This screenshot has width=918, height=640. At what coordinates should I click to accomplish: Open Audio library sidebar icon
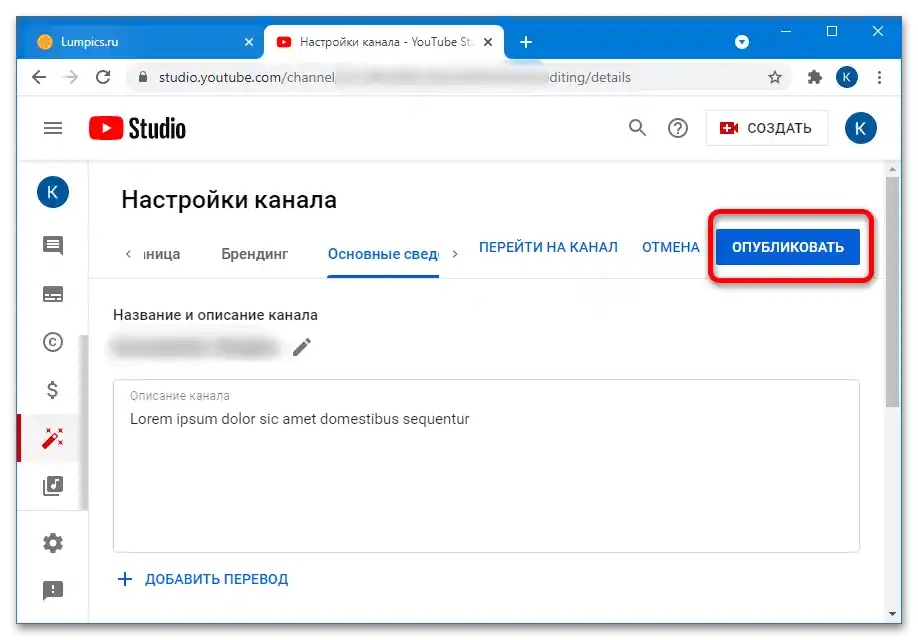[53, 485]
